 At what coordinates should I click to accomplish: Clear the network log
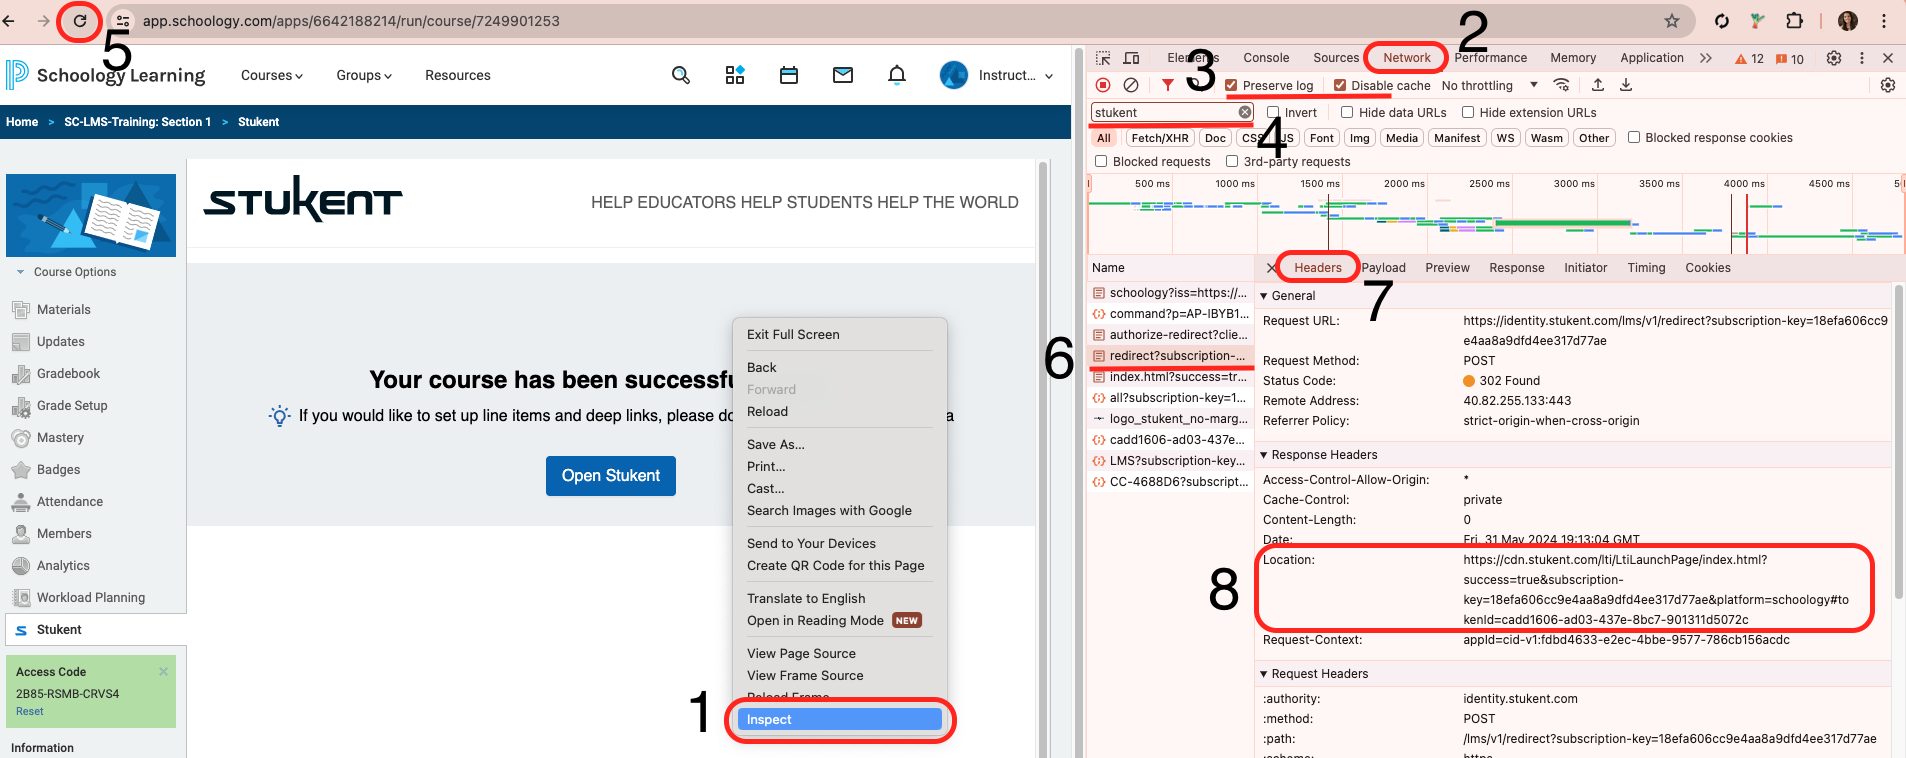[x=1131, y=86]
